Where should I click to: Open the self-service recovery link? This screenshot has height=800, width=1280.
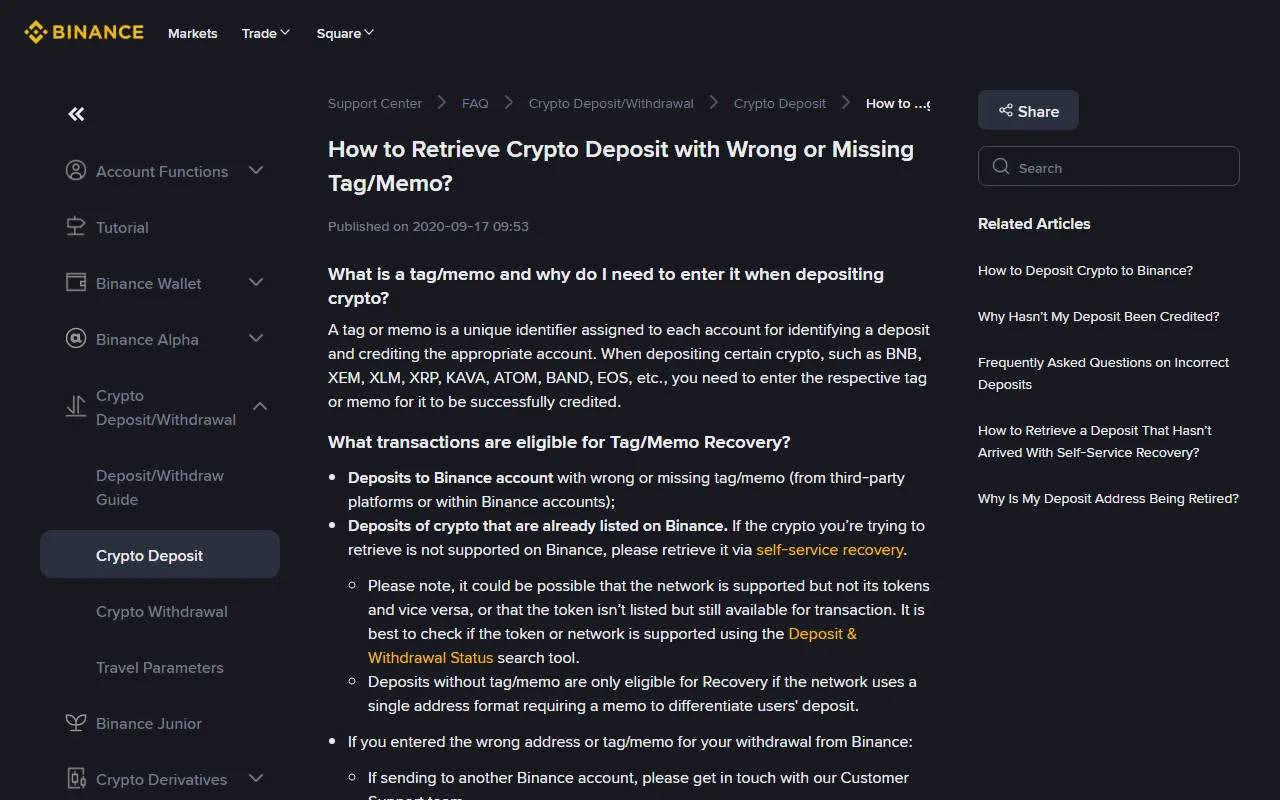830,549
